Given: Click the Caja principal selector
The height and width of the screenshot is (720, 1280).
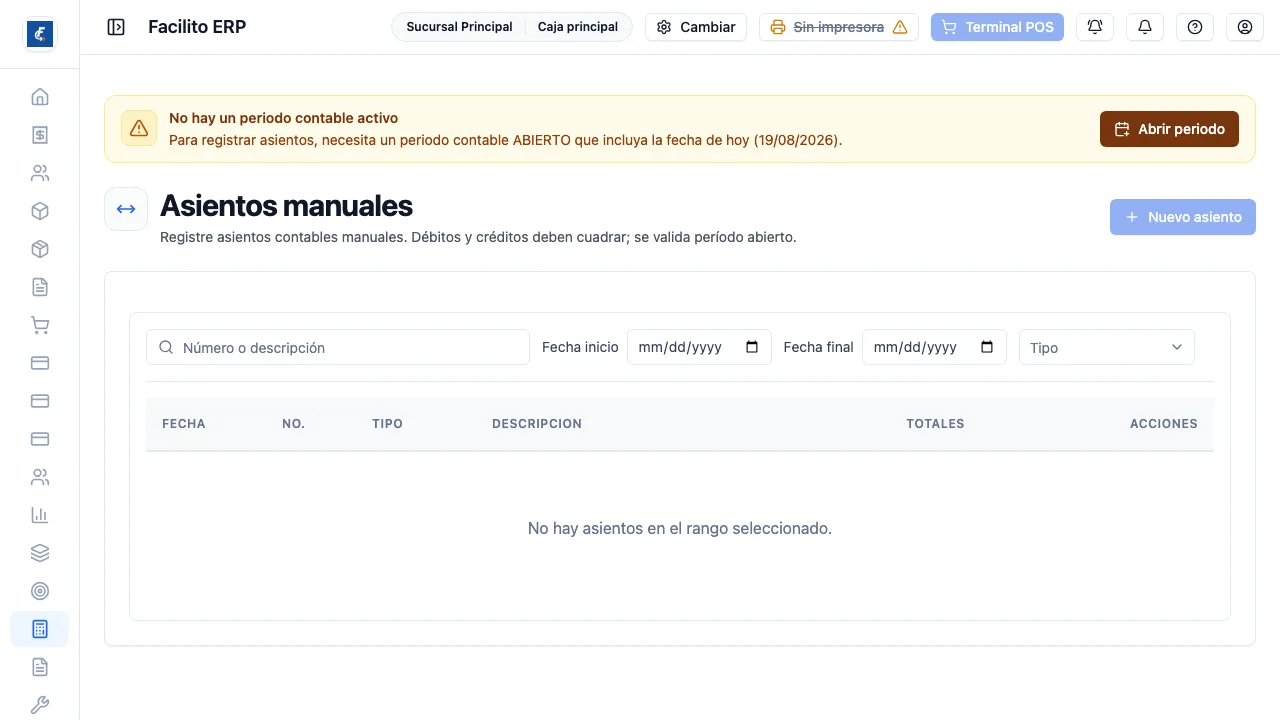Looking at the screenshot, I should pyautogui.click(x=578, y=27).
